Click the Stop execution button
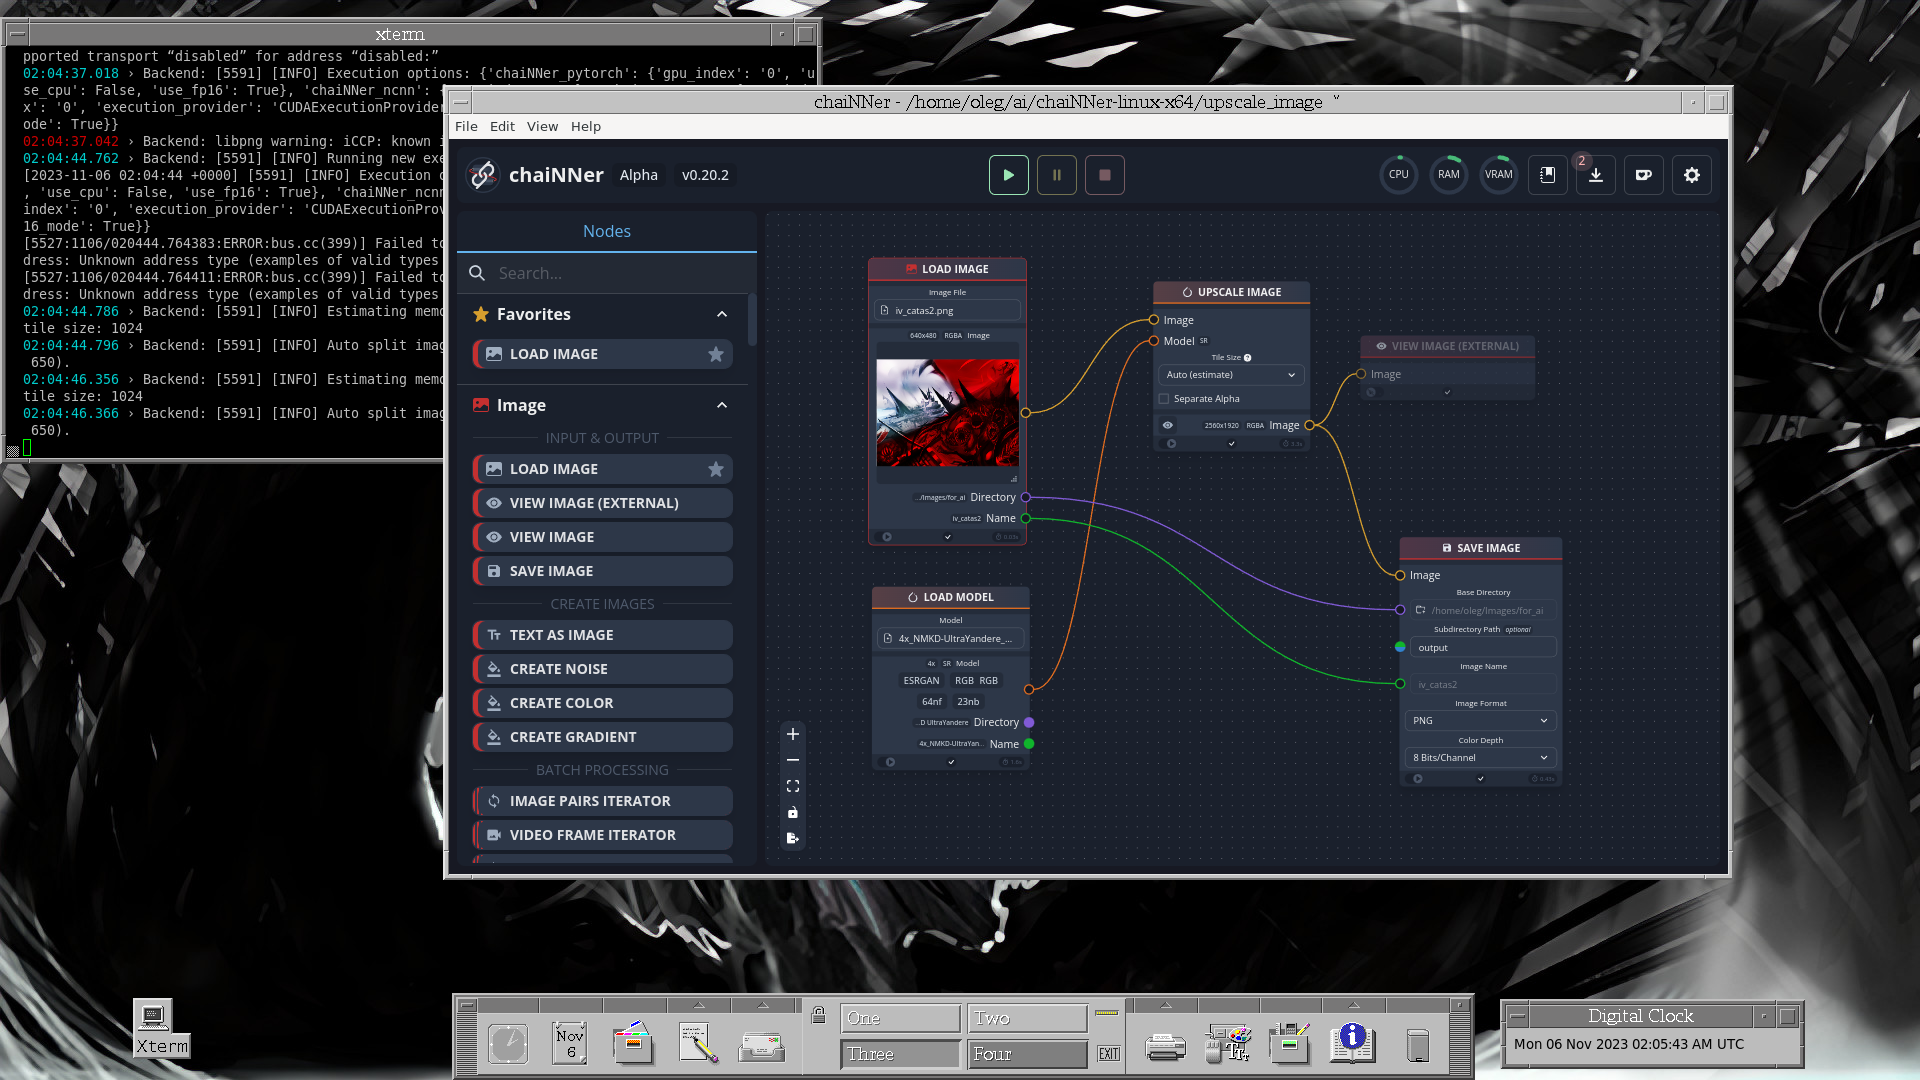This screenshot has width=1920, height=1080. click(x=1104, y=175)
